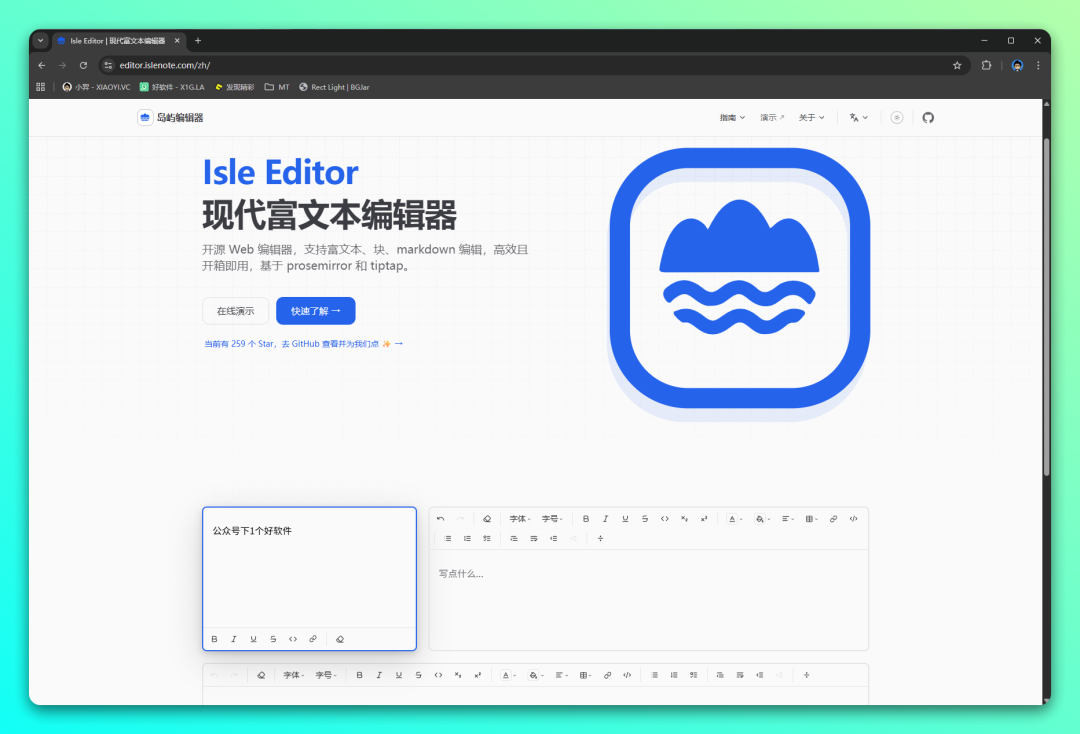Apply bullet list in the 写点什么 editor
The width and height of the screenshot is (1080, 734).
click(448, 538)
